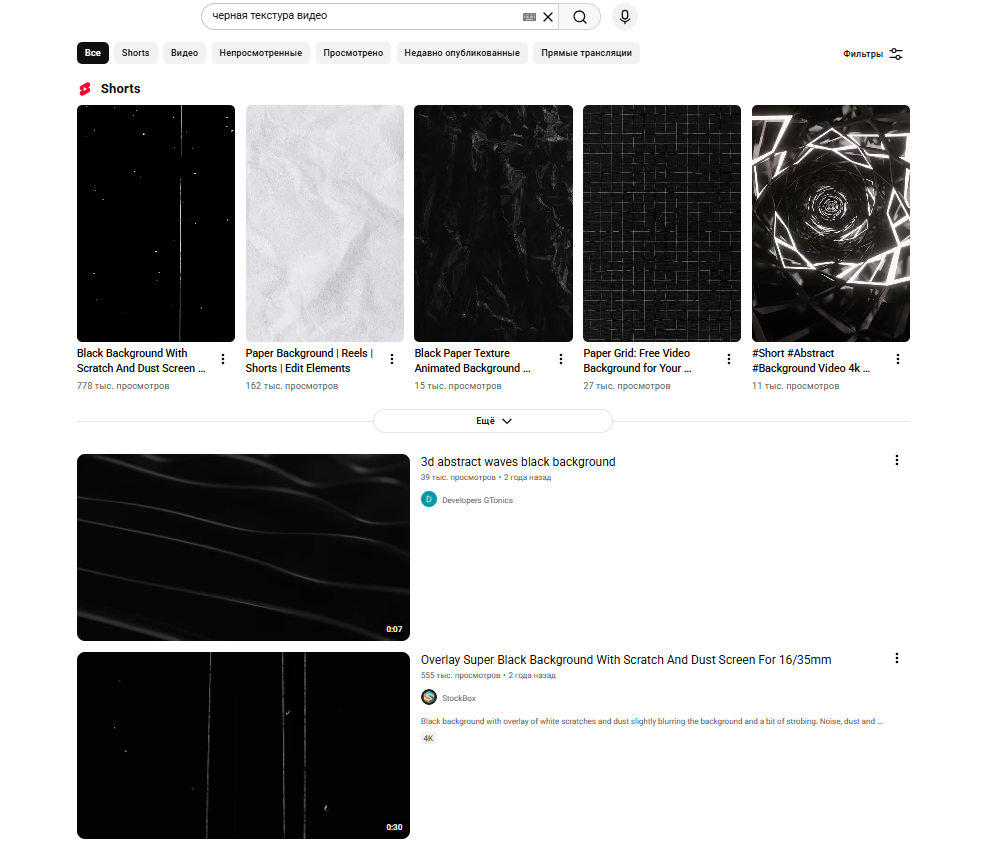Open three-dot menu for Paper Grid short

[729, 359]
